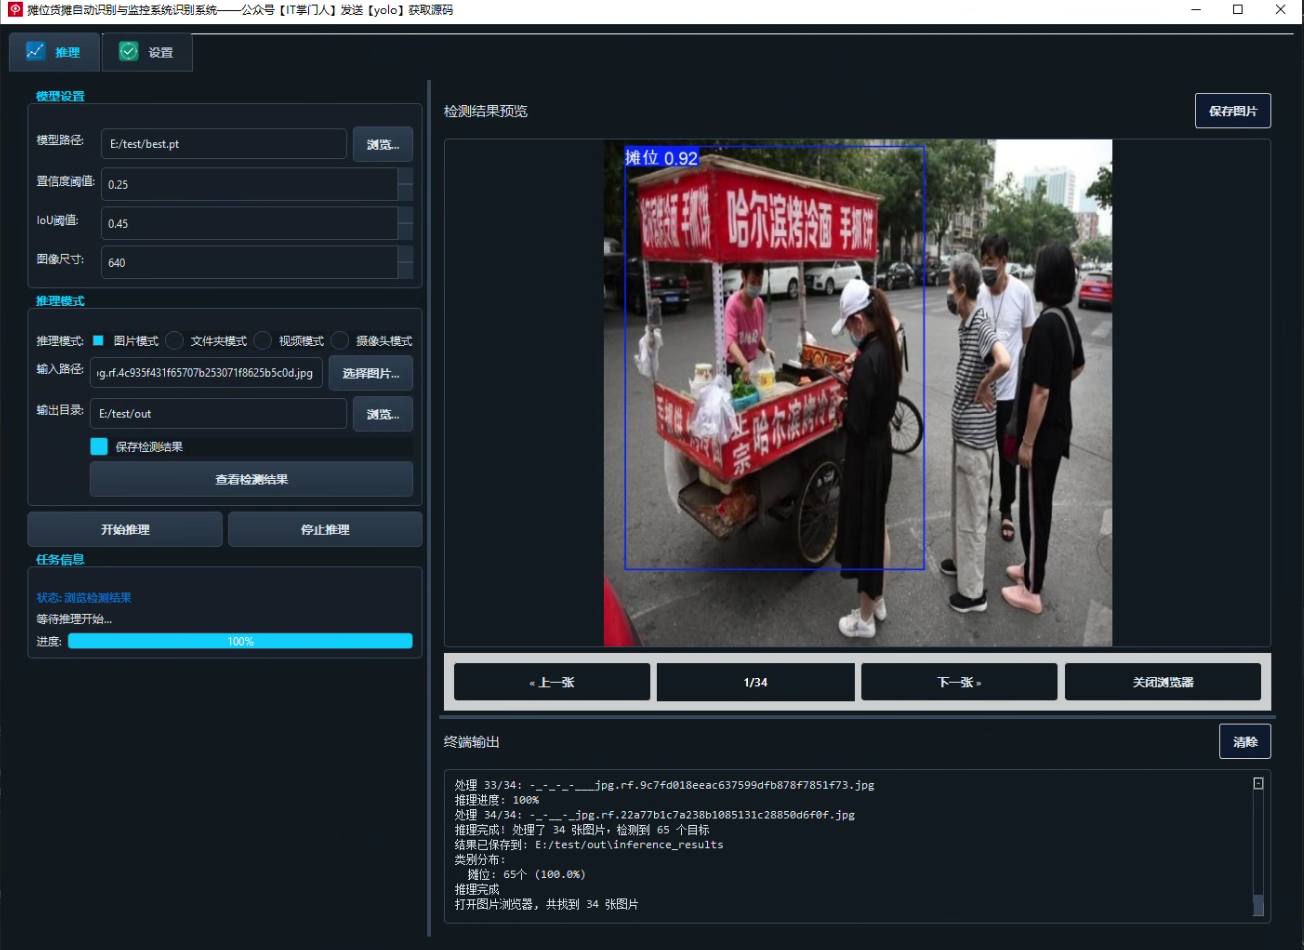1304x950 pixels.
Task: Click the 100% progress bar
Action: pos(240,641)
